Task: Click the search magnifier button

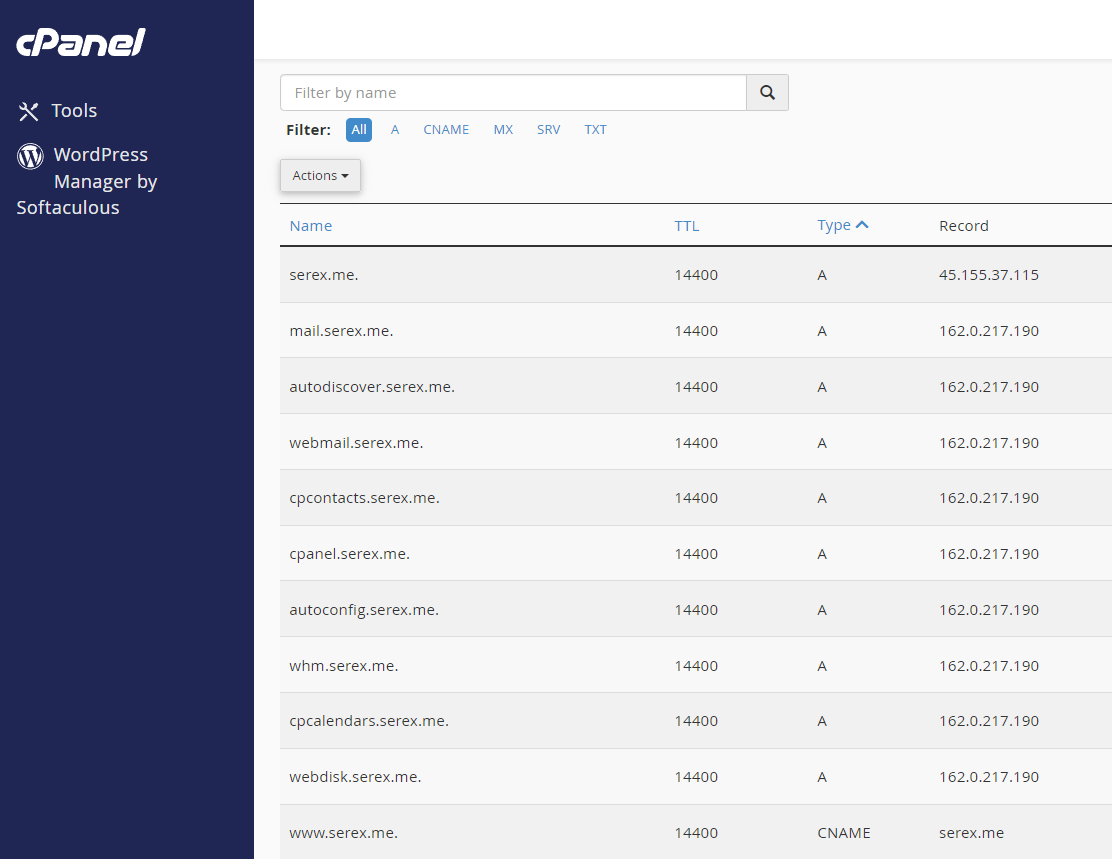Action: coord(767,92)
